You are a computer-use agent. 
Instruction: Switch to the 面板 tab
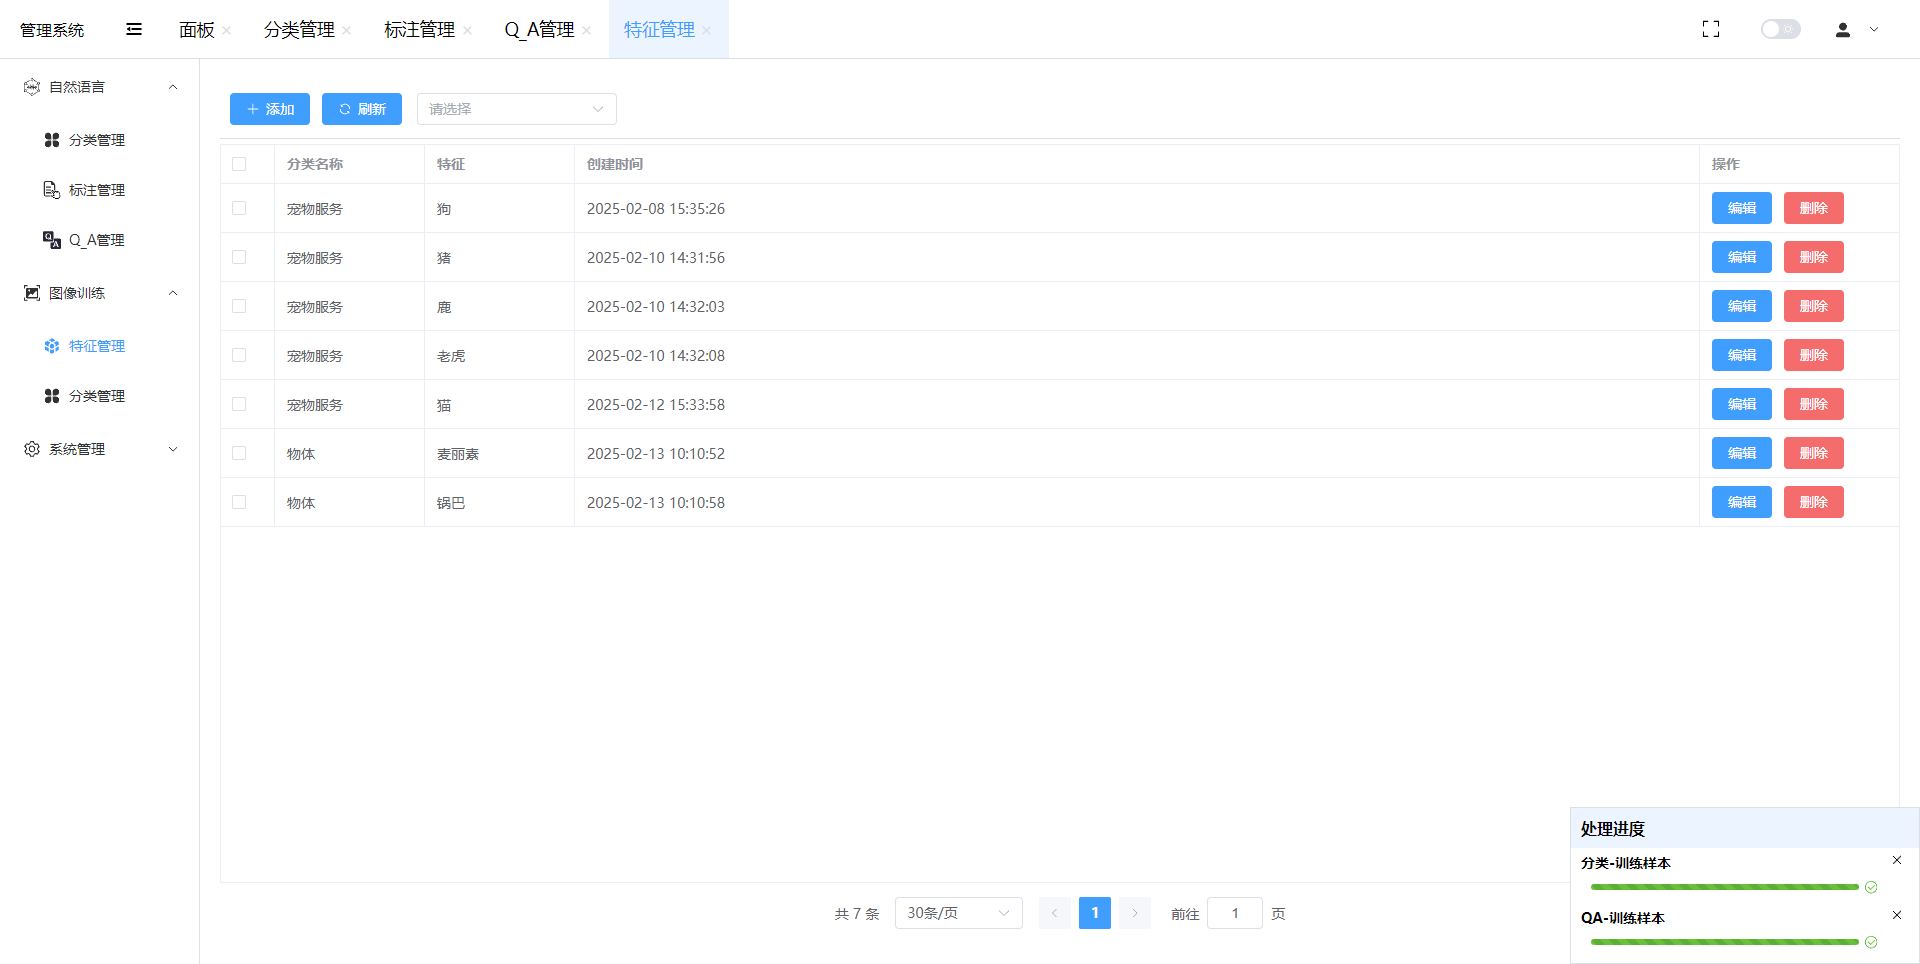point(197,30)
